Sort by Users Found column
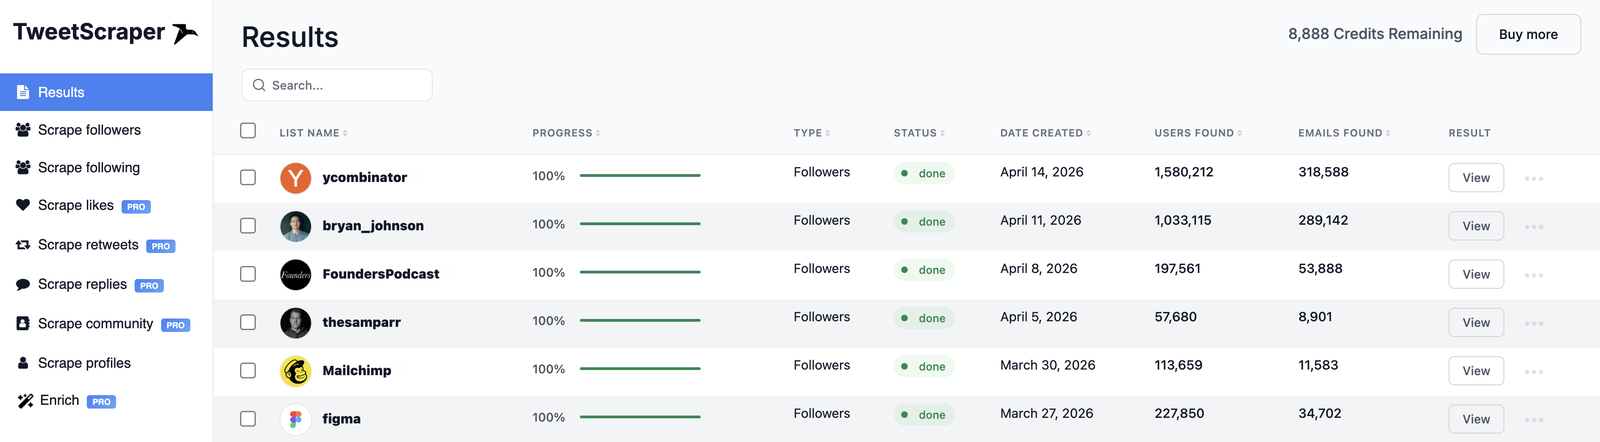 (1198, 133)
